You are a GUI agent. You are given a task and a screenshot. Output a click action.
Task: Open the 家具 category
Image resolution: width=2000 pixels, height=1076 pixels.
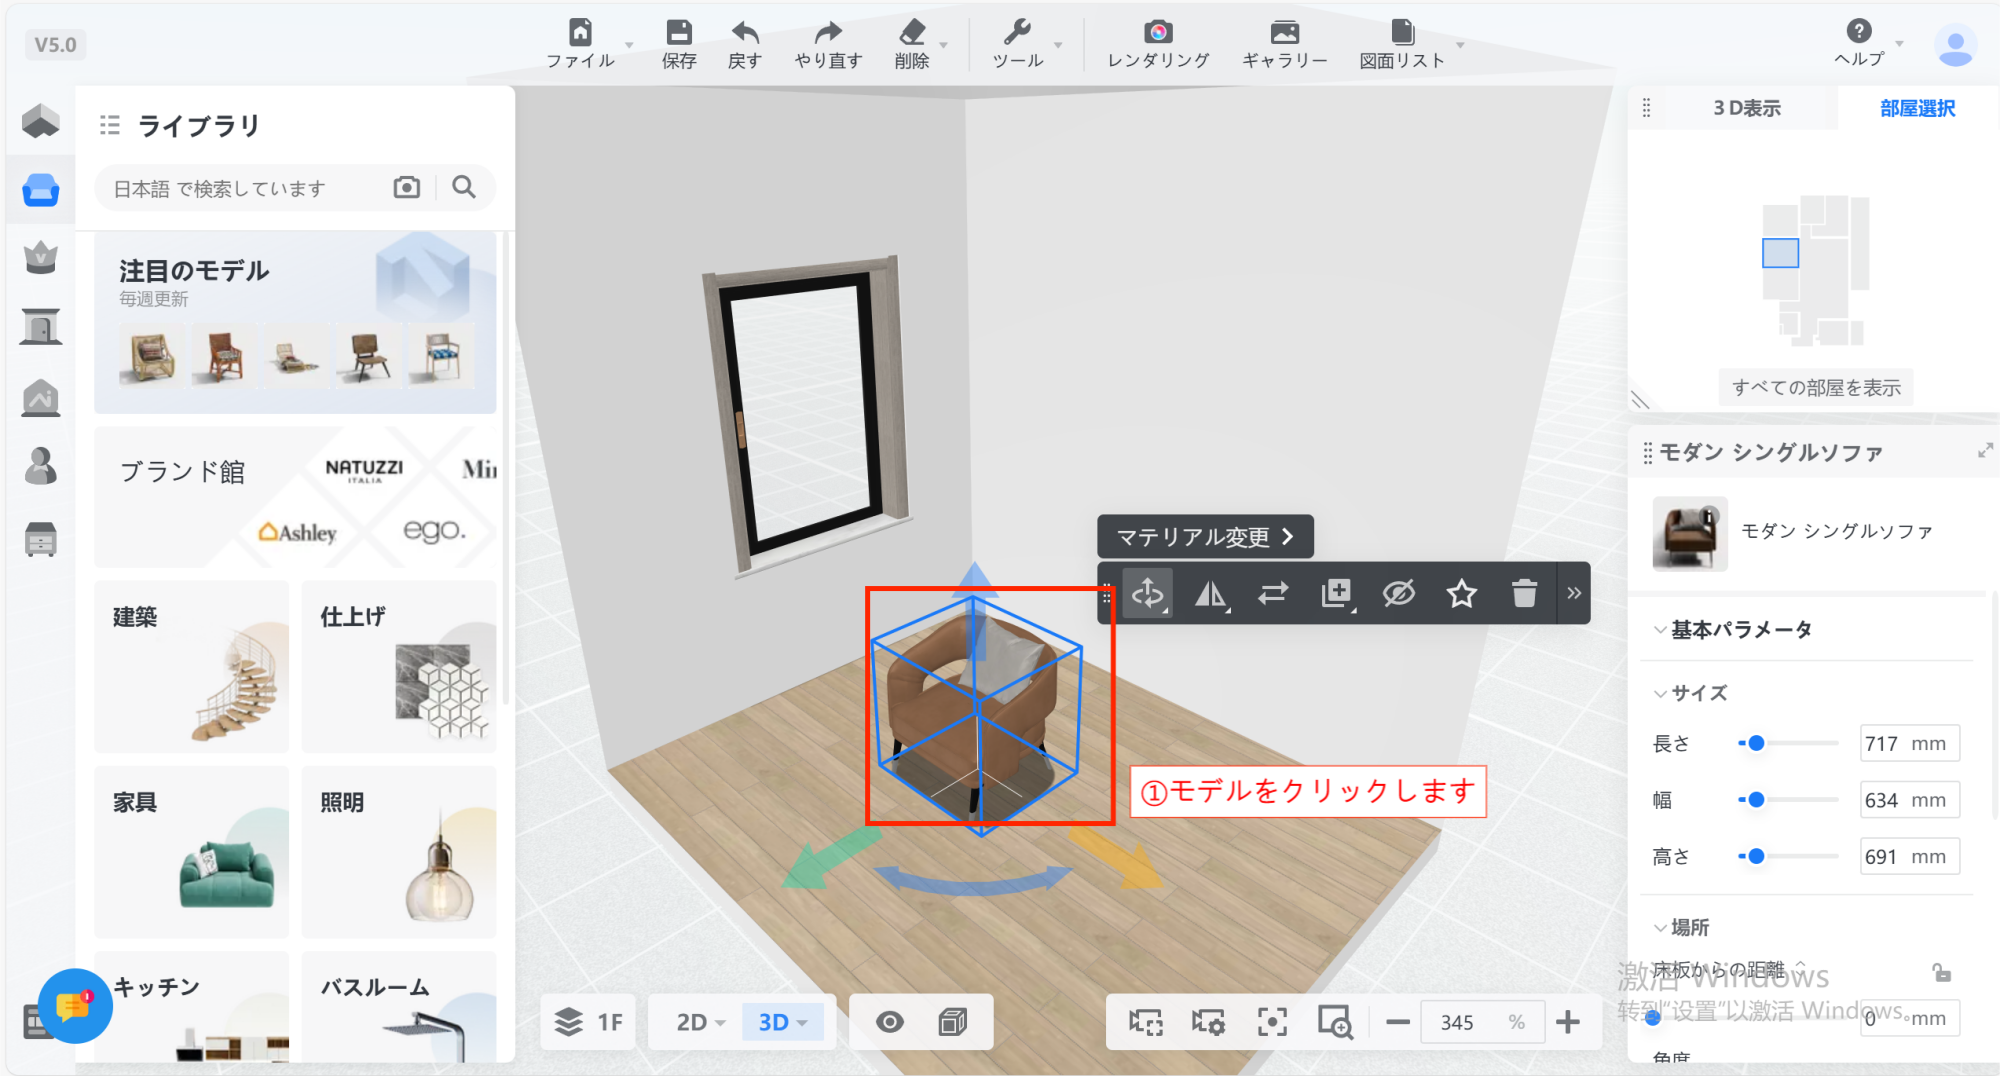pyautogui.click(x=191, y=852)
